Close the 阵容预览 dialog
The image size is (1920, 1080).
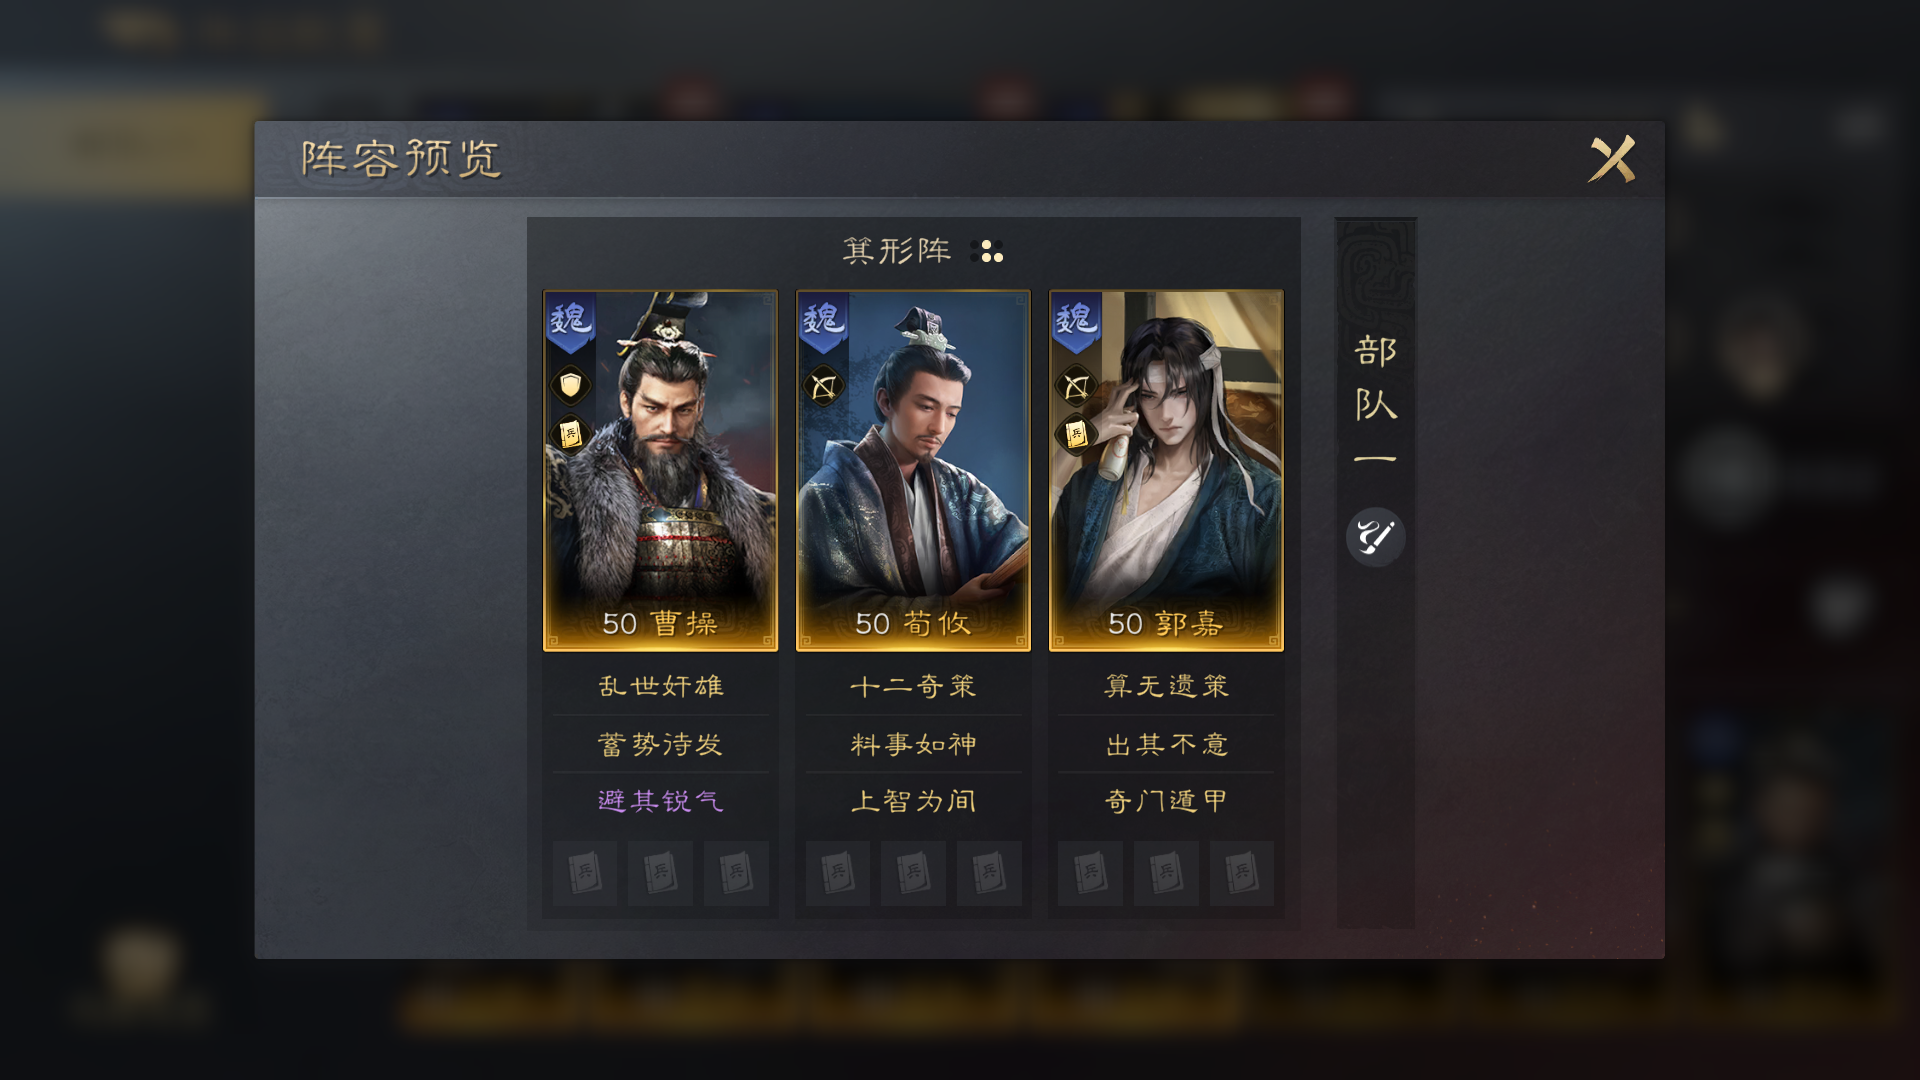(1612, 158)
